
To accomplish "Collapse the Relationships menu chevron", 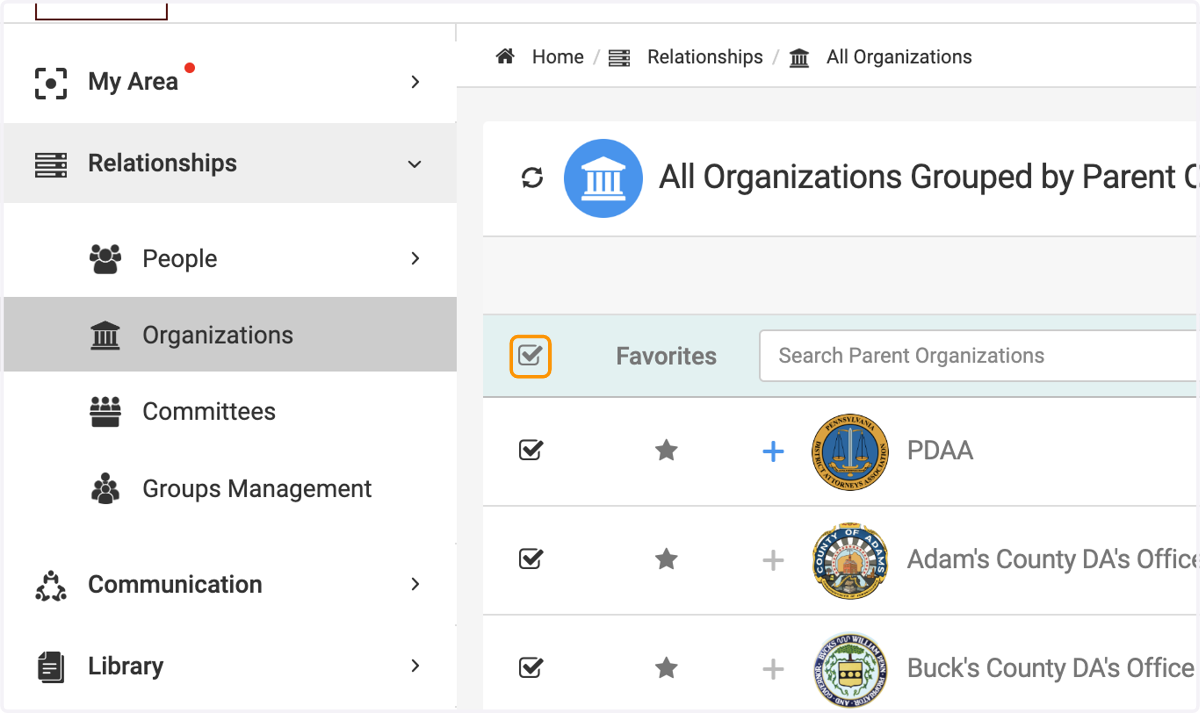I will coord(415,164).
